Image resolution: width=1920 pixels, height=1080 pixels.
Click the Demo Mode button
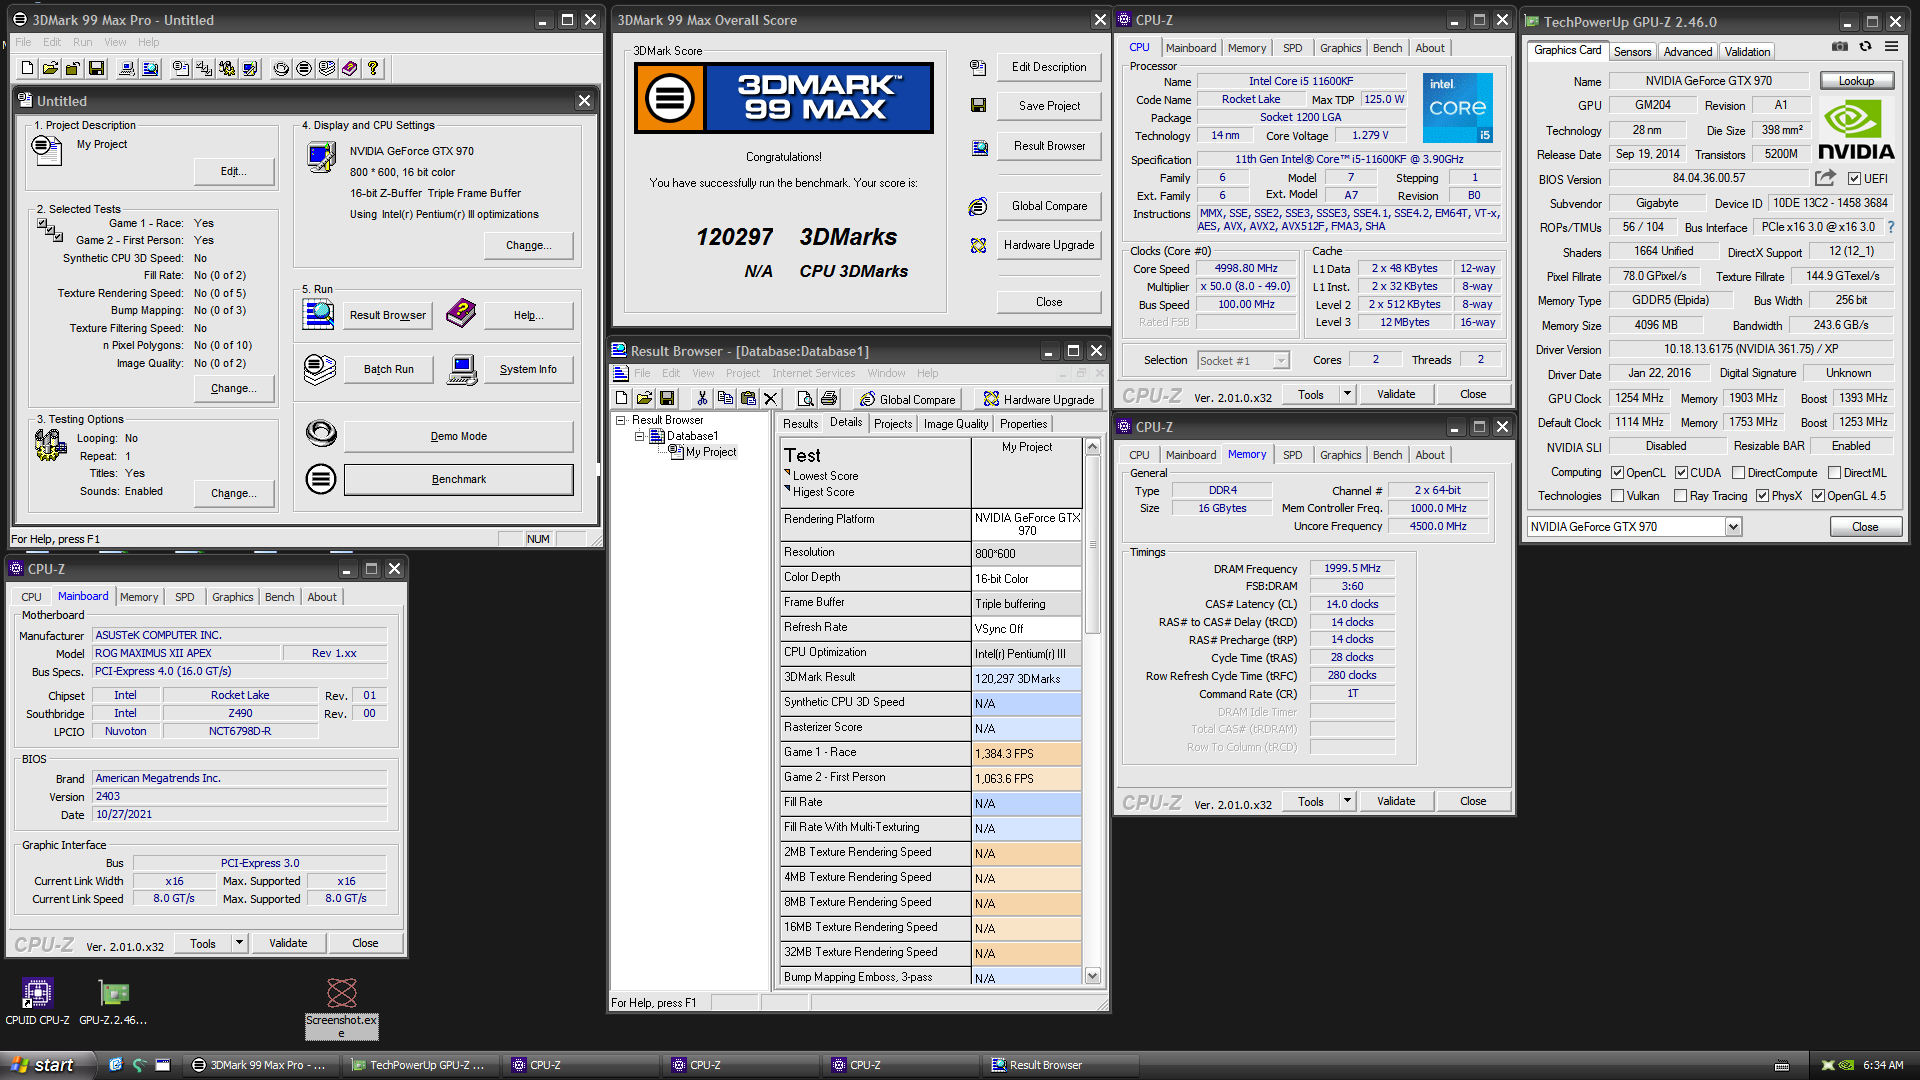[459, 436]
